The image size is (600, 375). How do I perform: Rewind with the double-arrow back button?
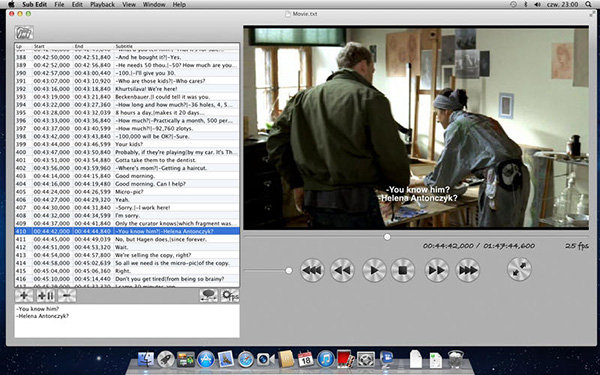coord(342,270)
